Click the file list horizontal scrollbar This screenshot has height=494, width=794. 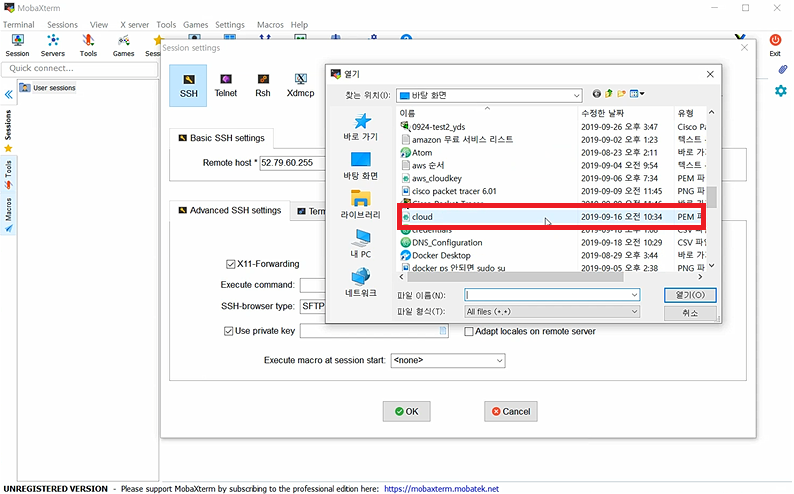tap(515, 277)
